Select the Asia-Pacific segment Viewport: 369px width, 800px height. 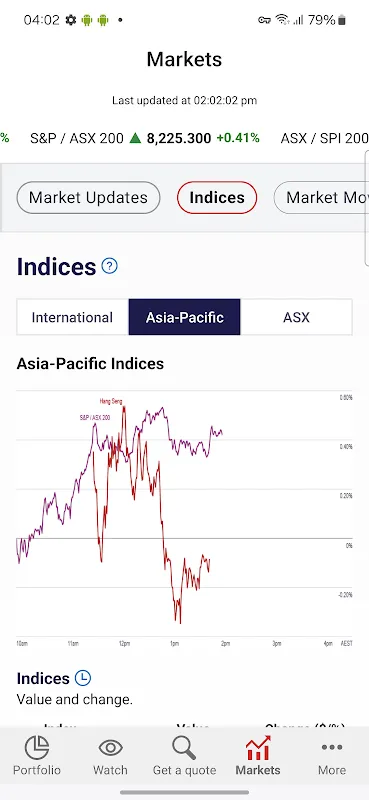coord(184,317)
